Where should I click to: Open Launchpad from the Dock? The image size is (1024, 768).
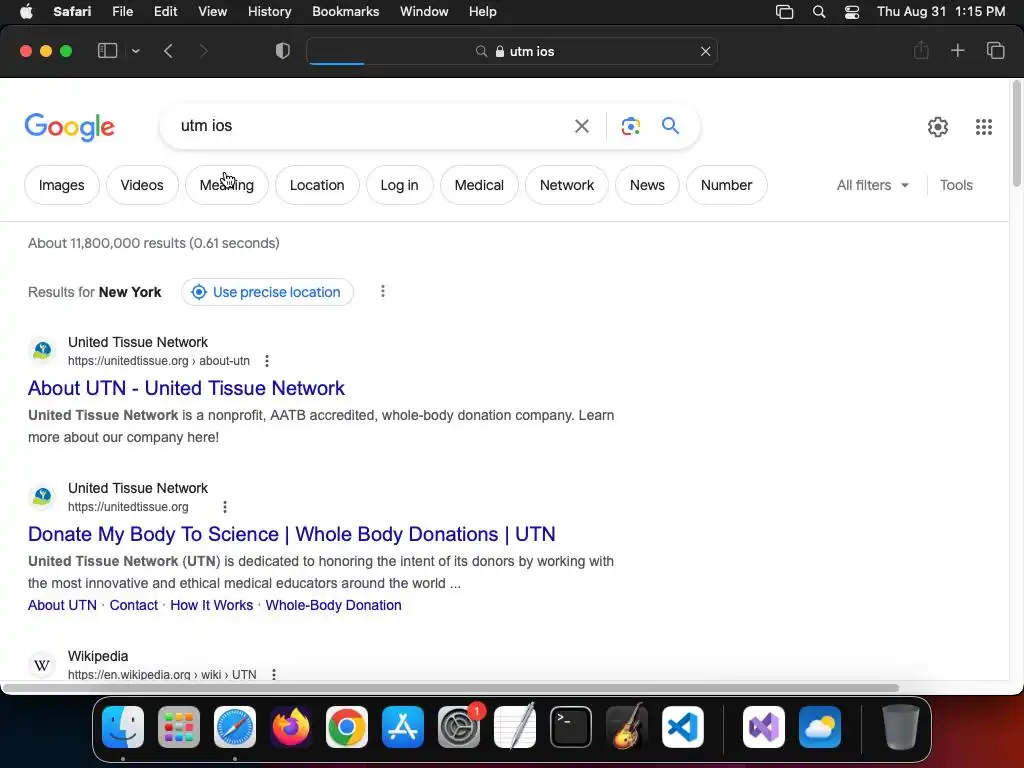pyautogui.click(x=179, y=727)
